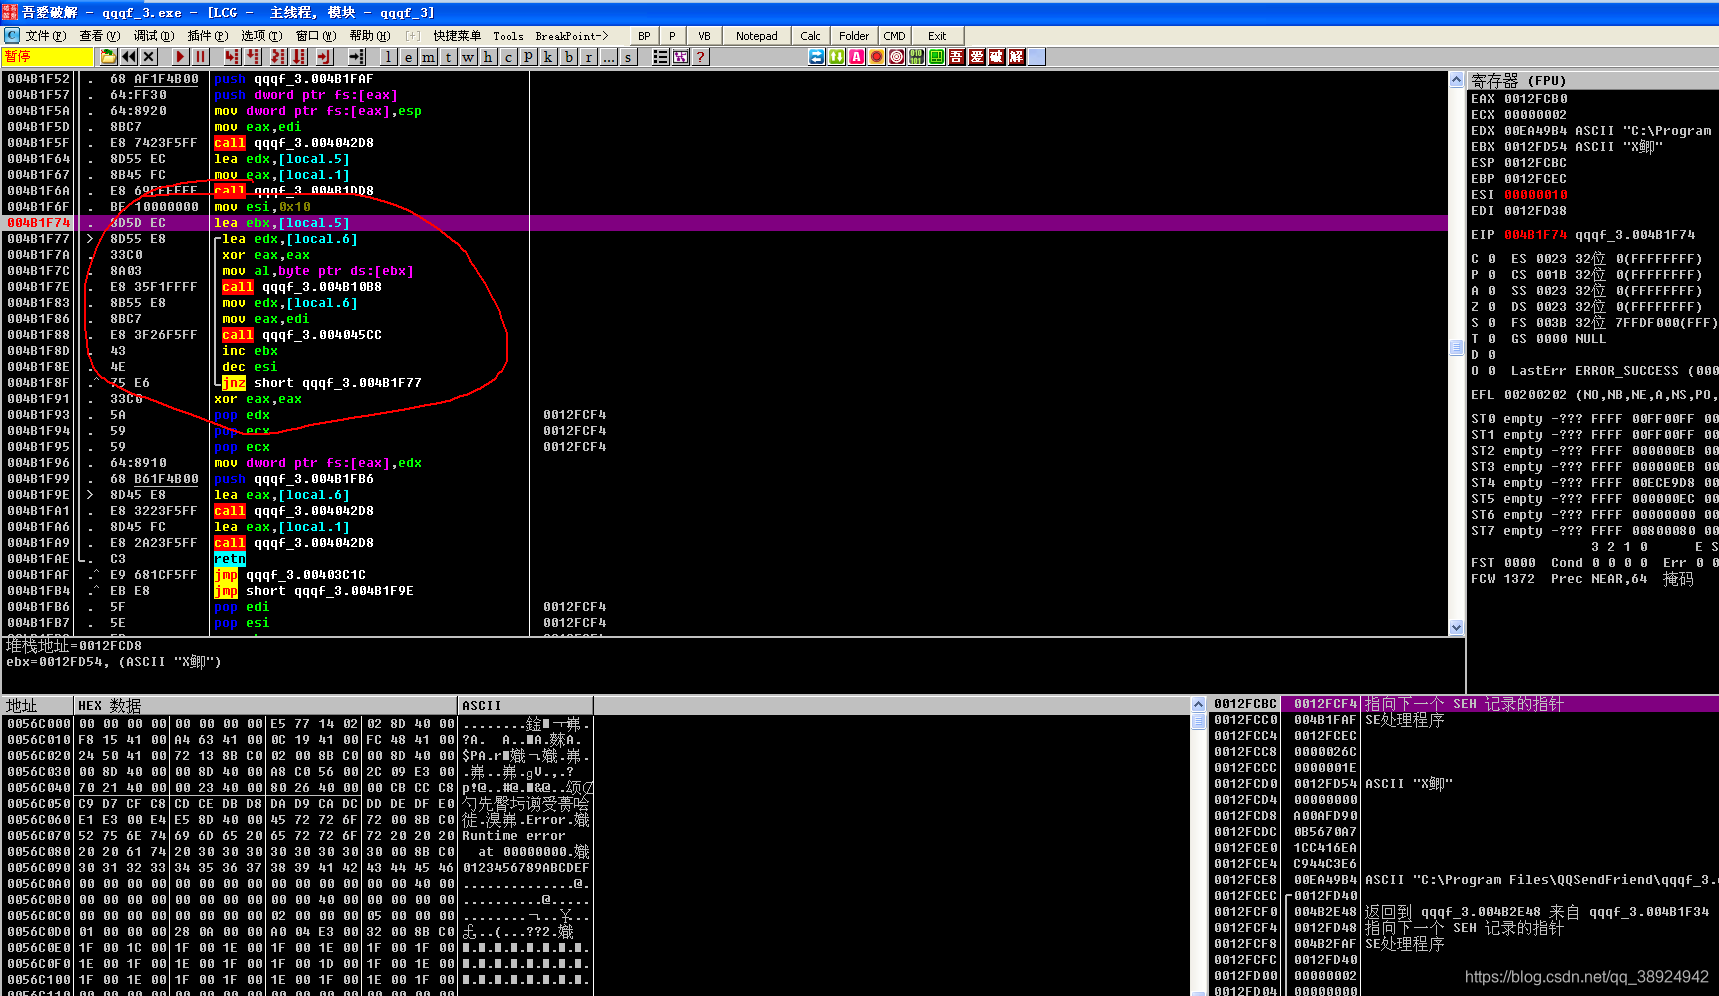Click the Exit button
The height and width of the screenshot is (996, 1719).
[937, 36]
